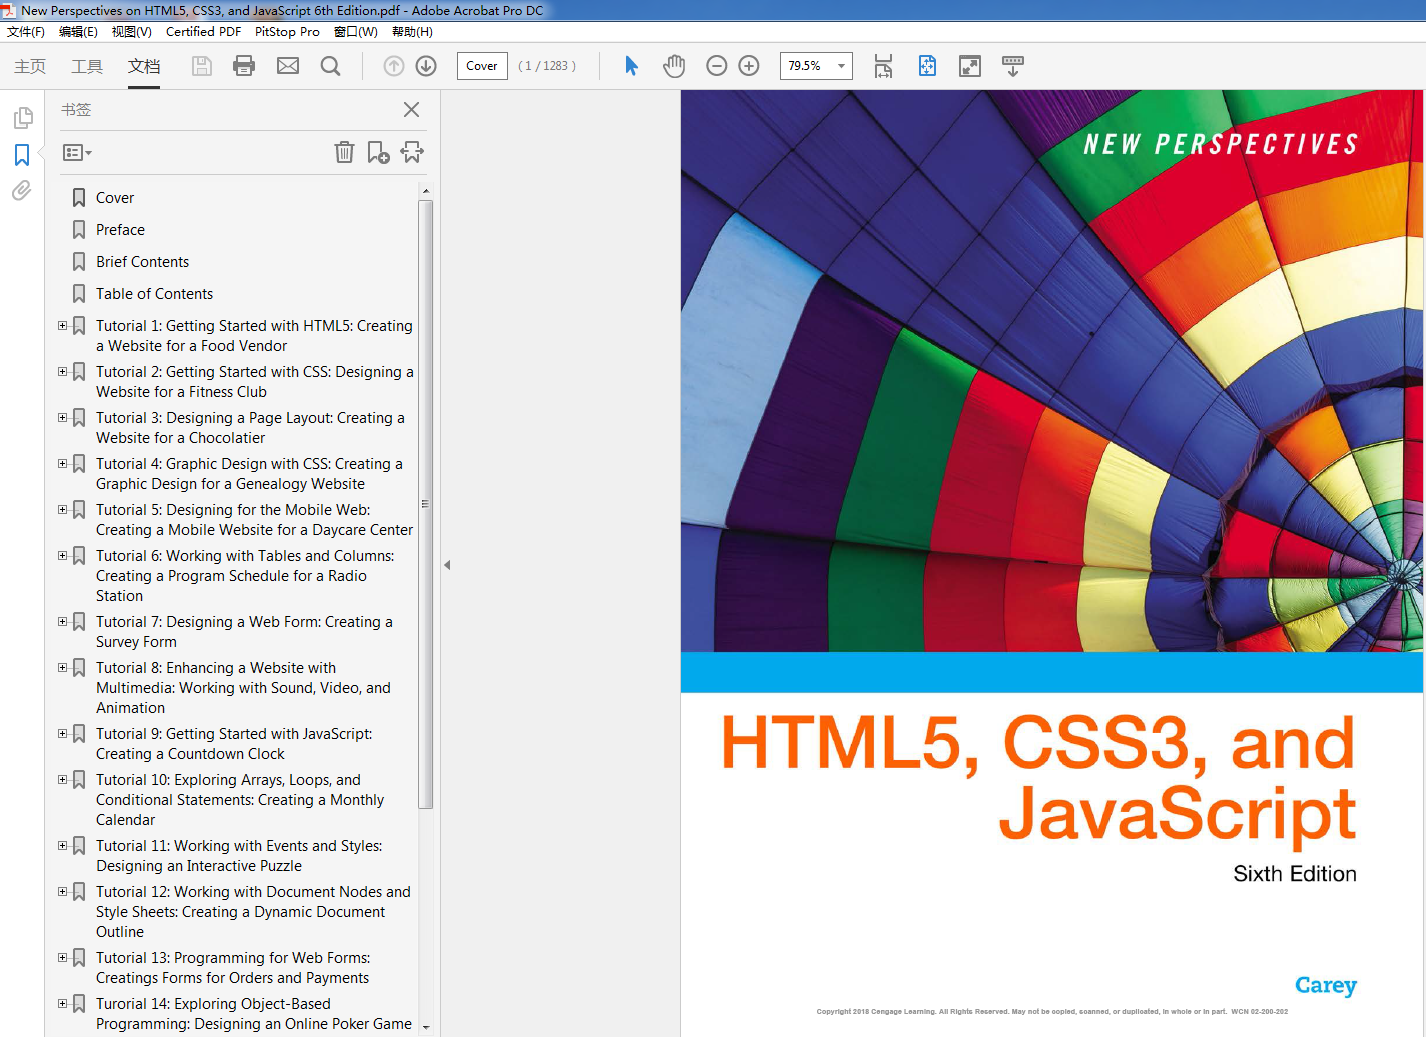
Task: Expand Tutorial 5 bookmark
Action: [x=63, y=510]
